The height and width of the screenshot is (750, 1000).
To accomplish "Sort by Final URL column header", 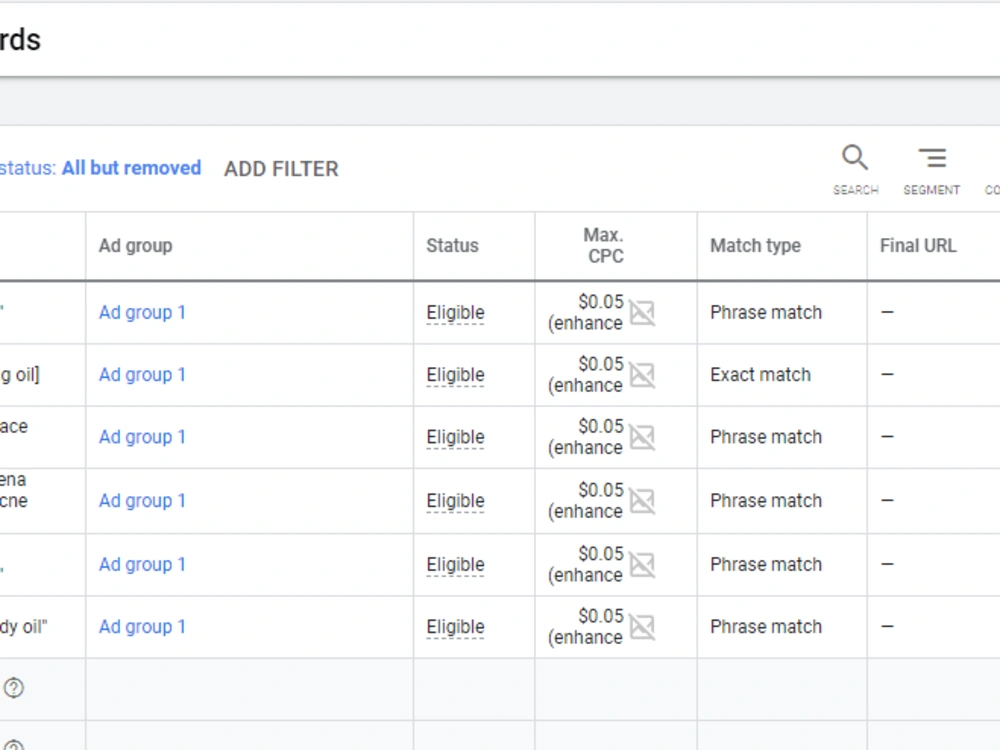I will pyautogui.click(x=918, y=246).
